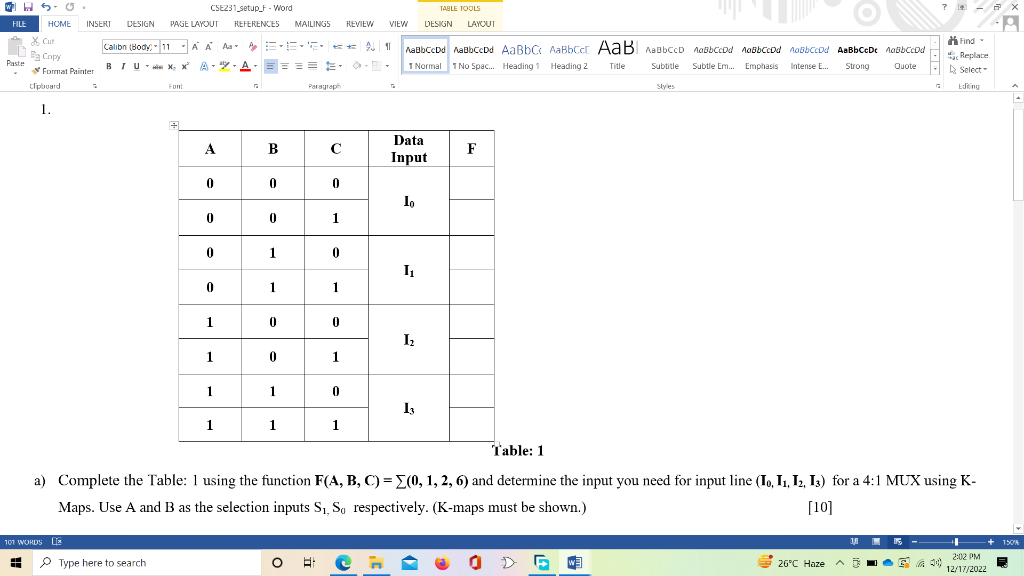1024x576 pixels.
Task: Toggle italic formatting
Action: pyautogui.click(x=122, y=66)
